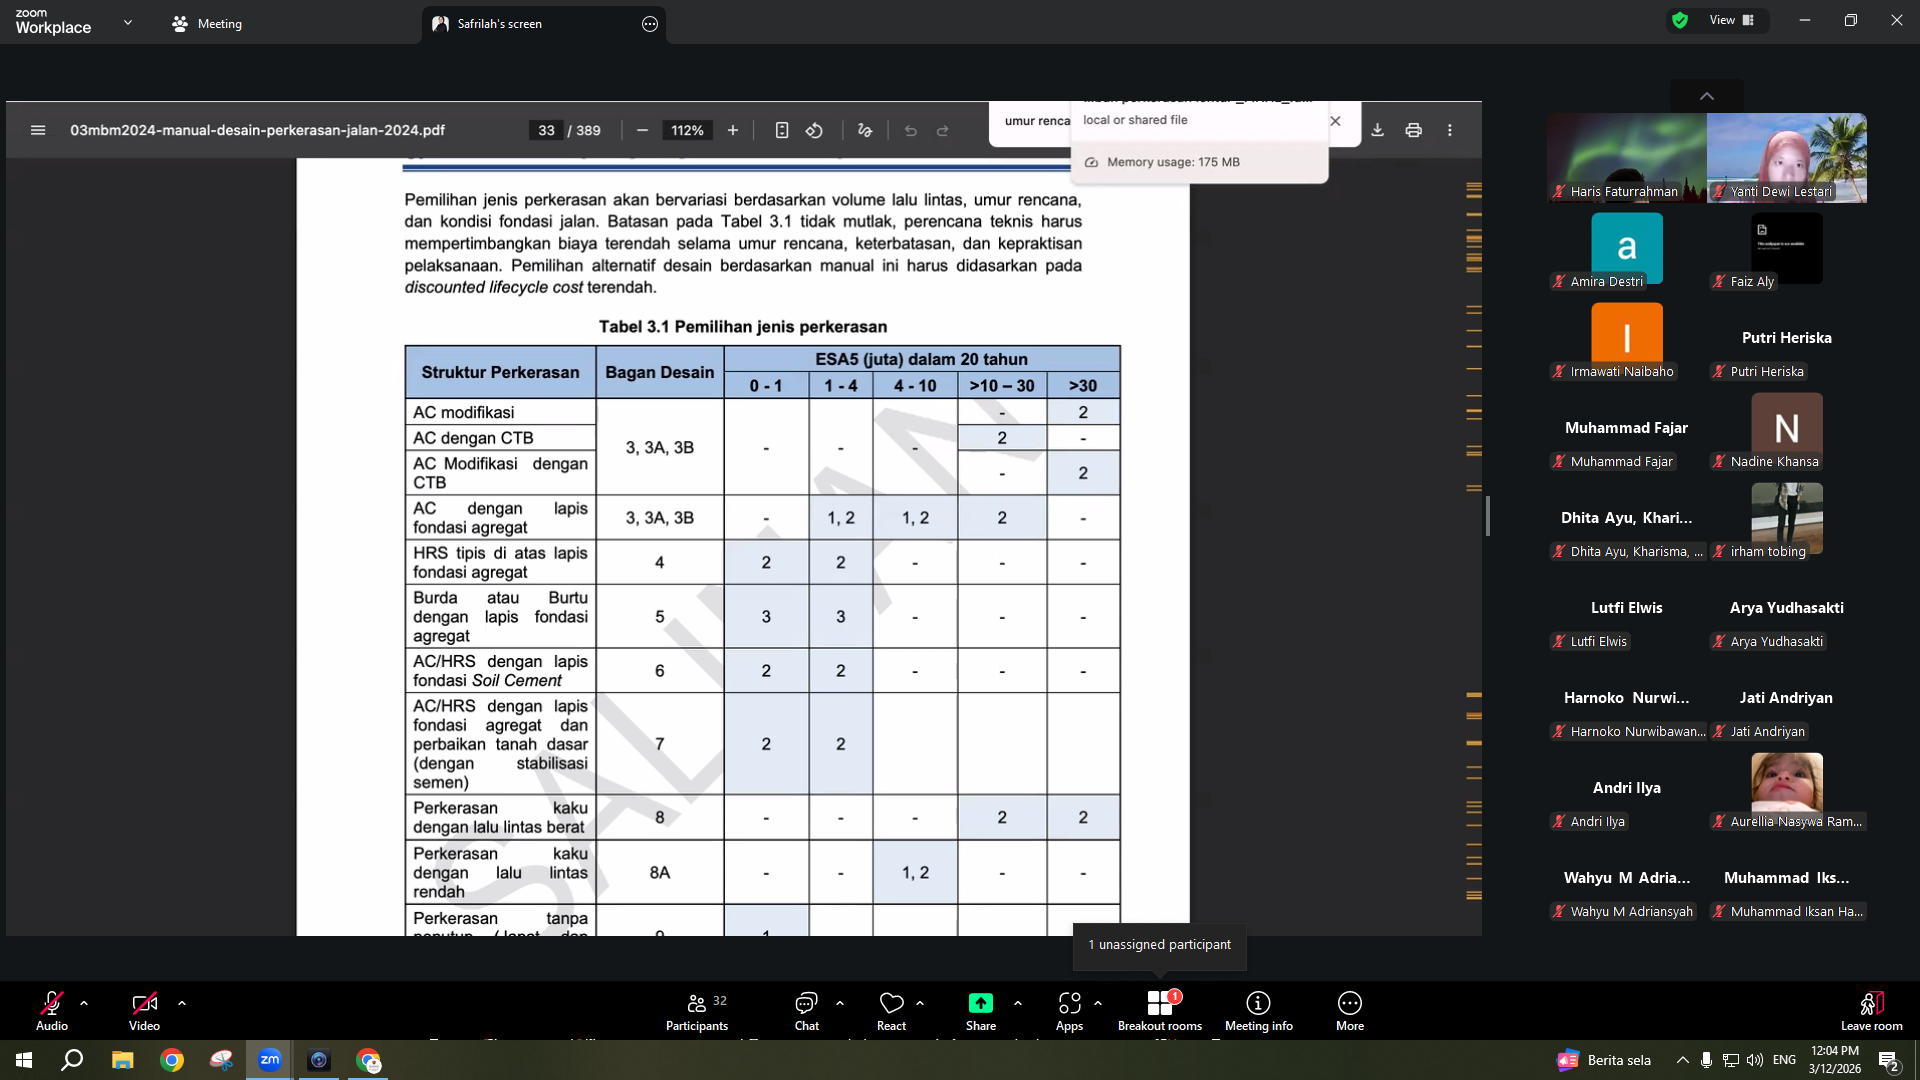Edit the zoom level field 112%
1920x1080 pixels.
[x=687, y=130]
